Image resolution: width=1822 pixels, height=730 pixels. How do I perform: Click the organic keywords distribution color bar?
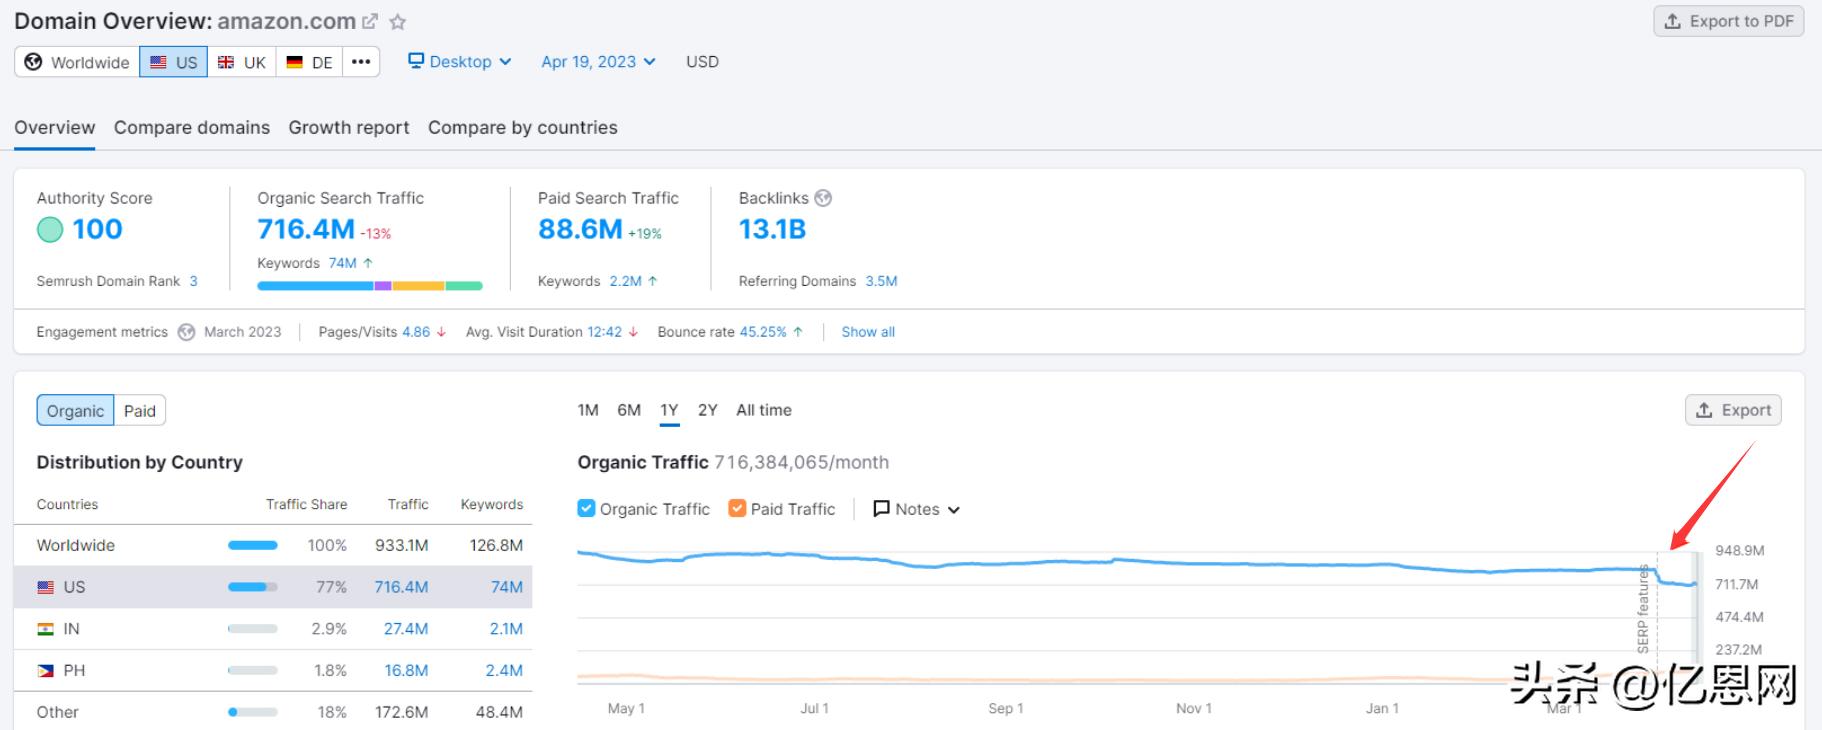click(x=370, y=286)
